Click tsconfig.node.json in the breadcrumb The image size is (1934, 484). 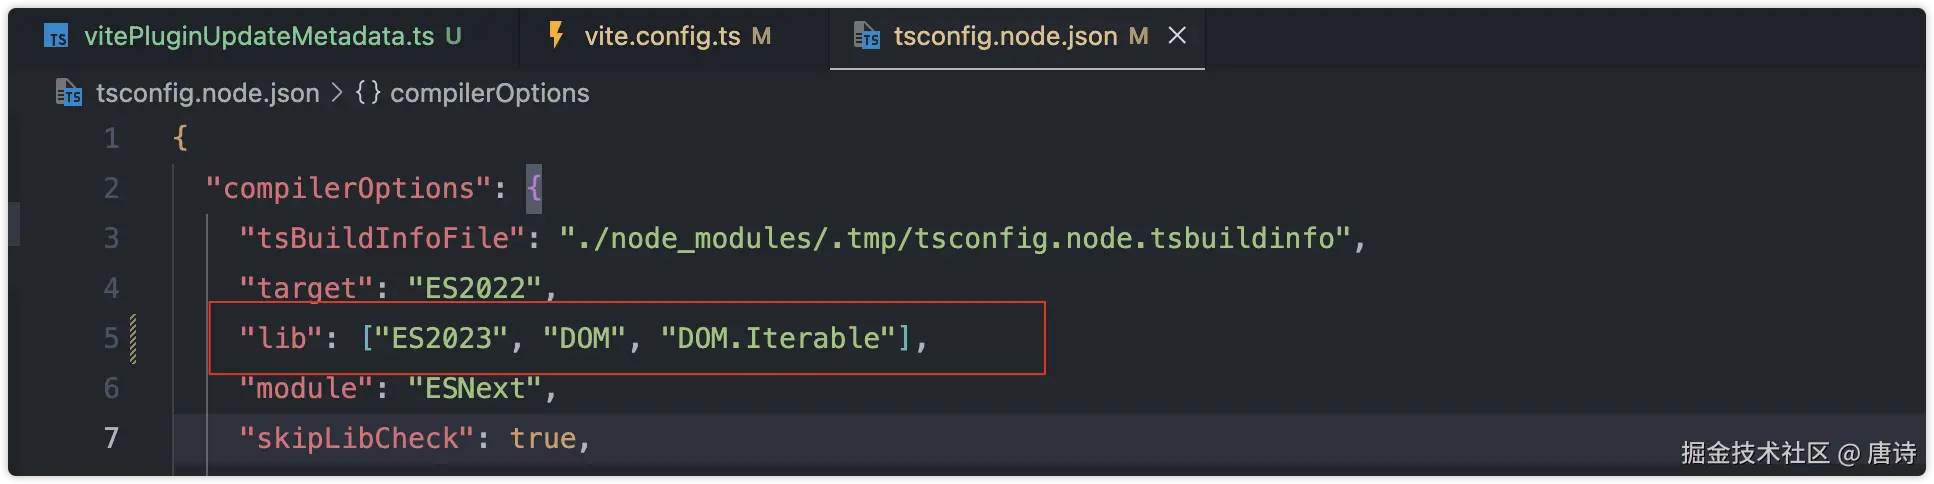(x=207, y=93)
